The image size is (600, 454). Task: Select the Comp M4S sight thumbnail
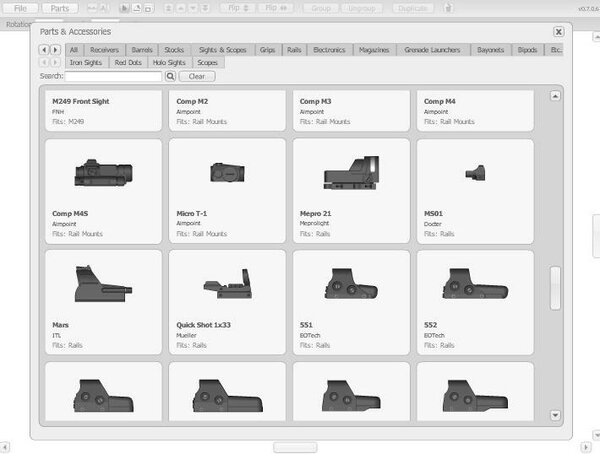pos(103,173)
